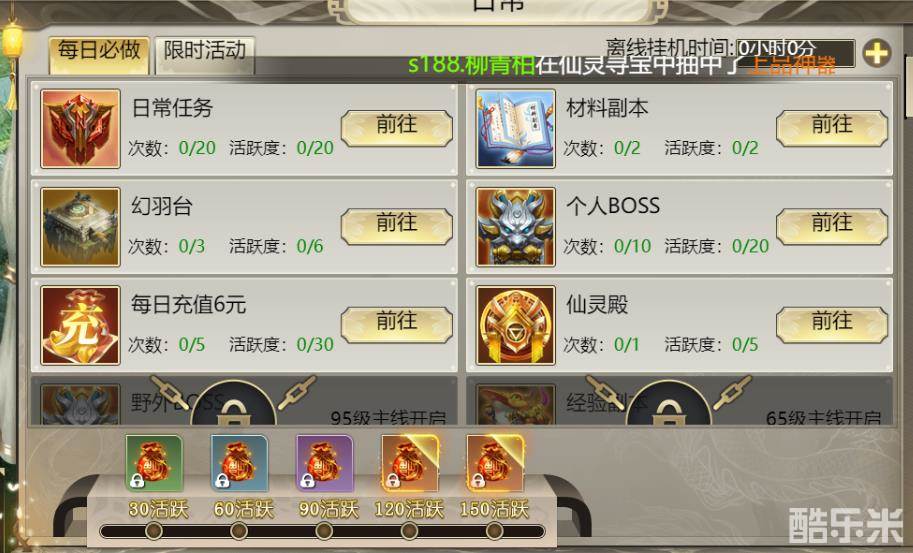Viewport: 913px width, 553px height.
Task: Select the 仙灵殿 golden medallion icon
Action: coord(515,325)
